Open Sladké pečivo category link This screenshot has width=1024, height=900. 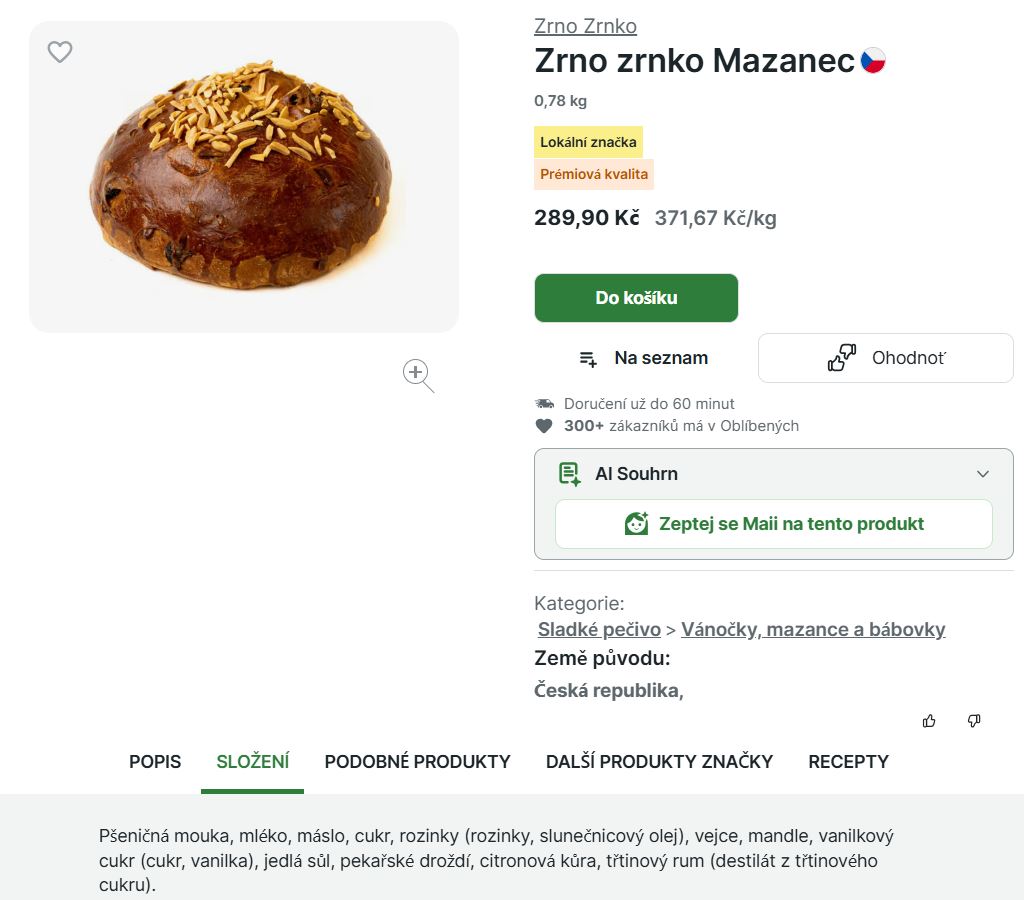(x=599, y=630)
